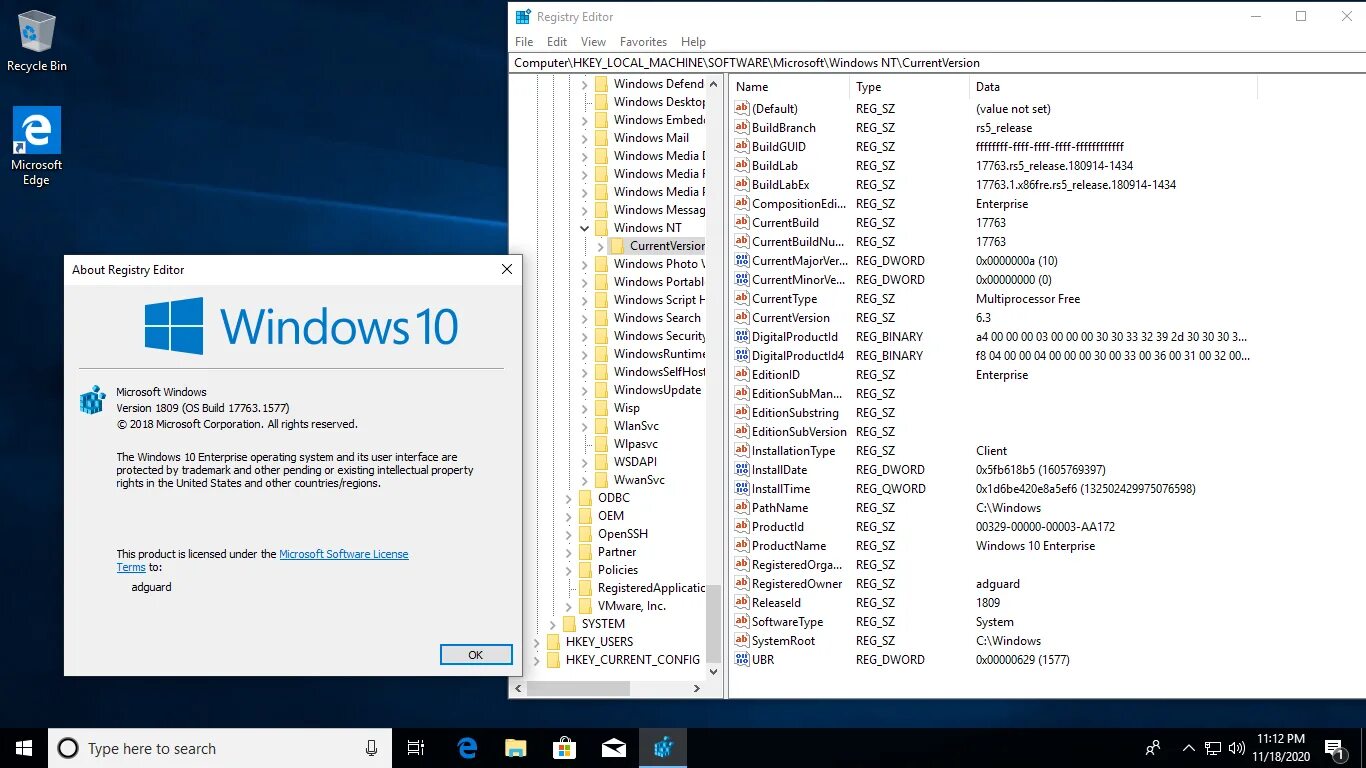
Task: Select the BuildBranch string value icon
Action: tap(742, 128)
